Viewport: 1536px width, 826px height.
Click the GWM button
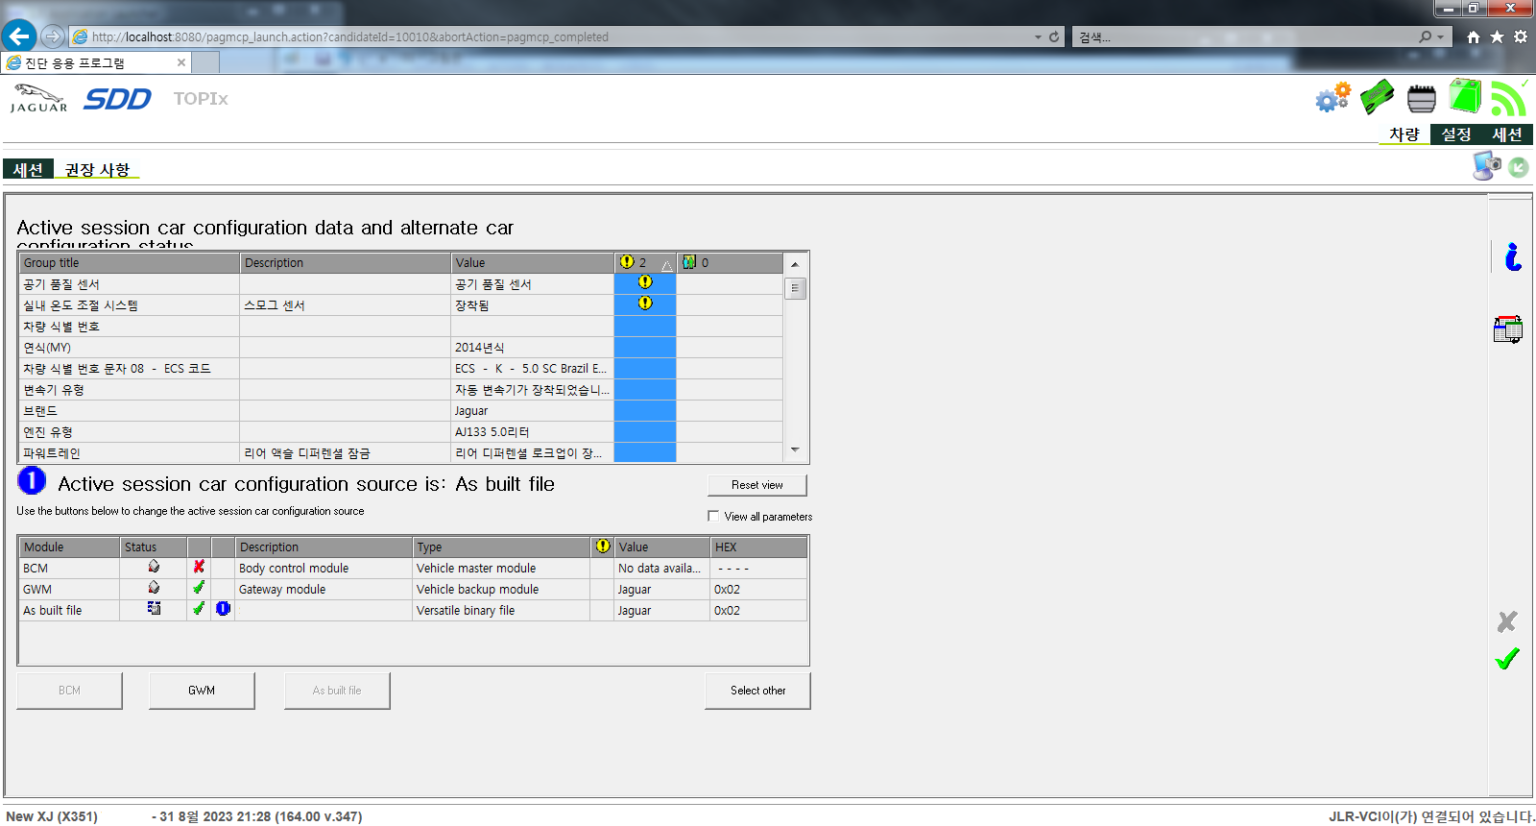(201, 690)
